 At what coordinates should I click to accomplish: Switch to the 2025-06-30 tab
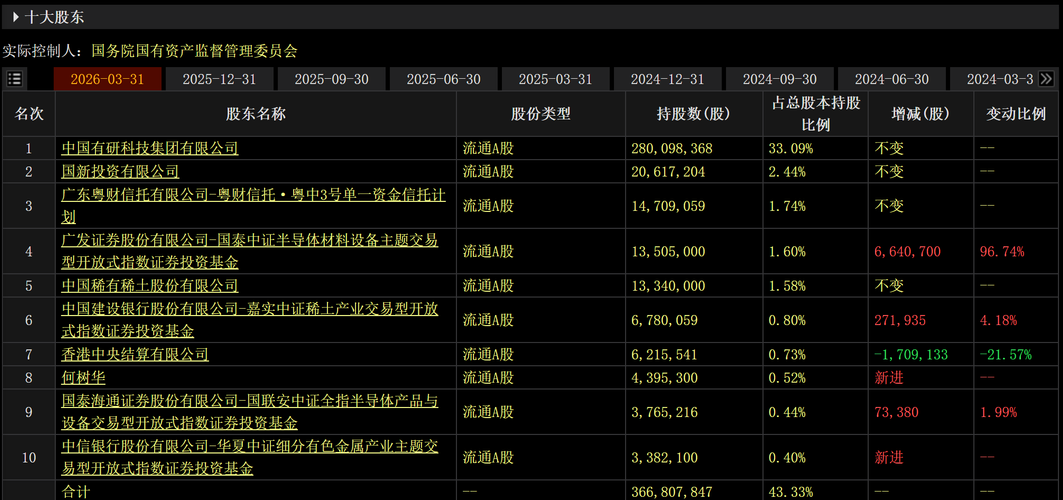coord(443,79)
